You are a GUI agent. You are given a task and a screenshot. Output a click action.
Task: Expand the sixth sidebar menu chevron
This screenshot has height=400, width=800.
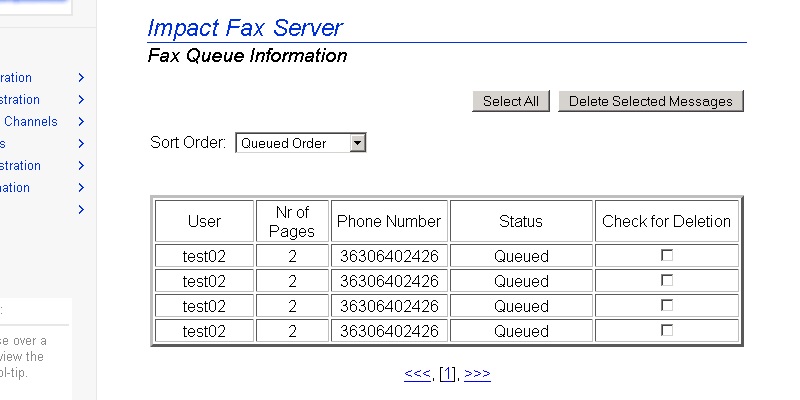[x=81, y=188]
